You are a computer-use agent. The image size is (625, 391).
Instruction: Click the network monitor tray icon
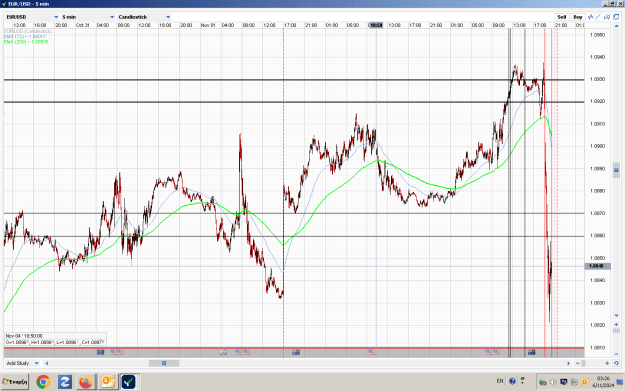(x=564, y=382)
